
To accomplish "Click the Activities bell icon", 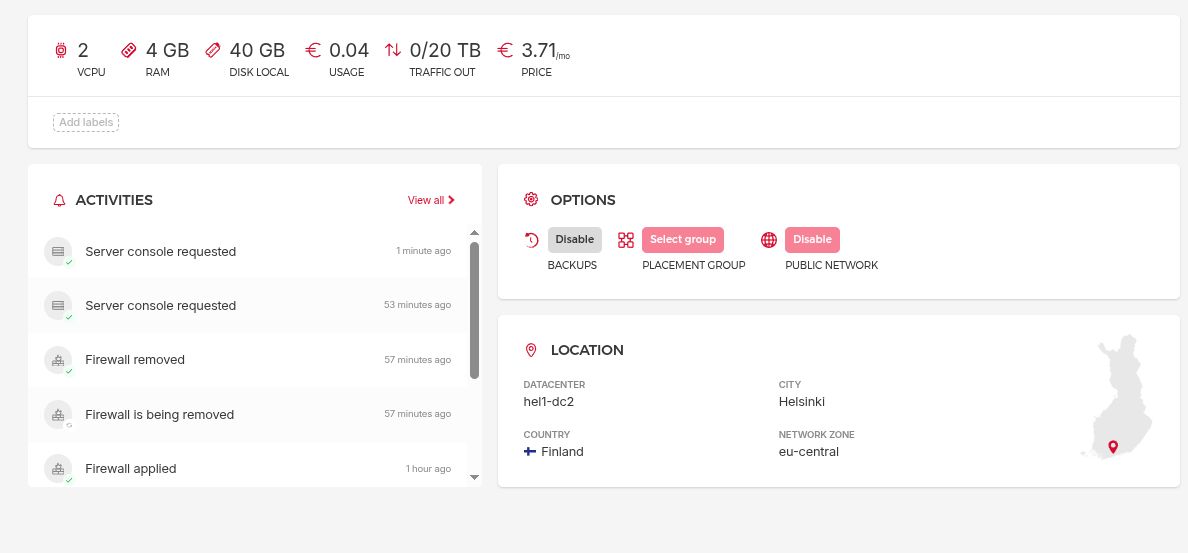I will [59, 200].
